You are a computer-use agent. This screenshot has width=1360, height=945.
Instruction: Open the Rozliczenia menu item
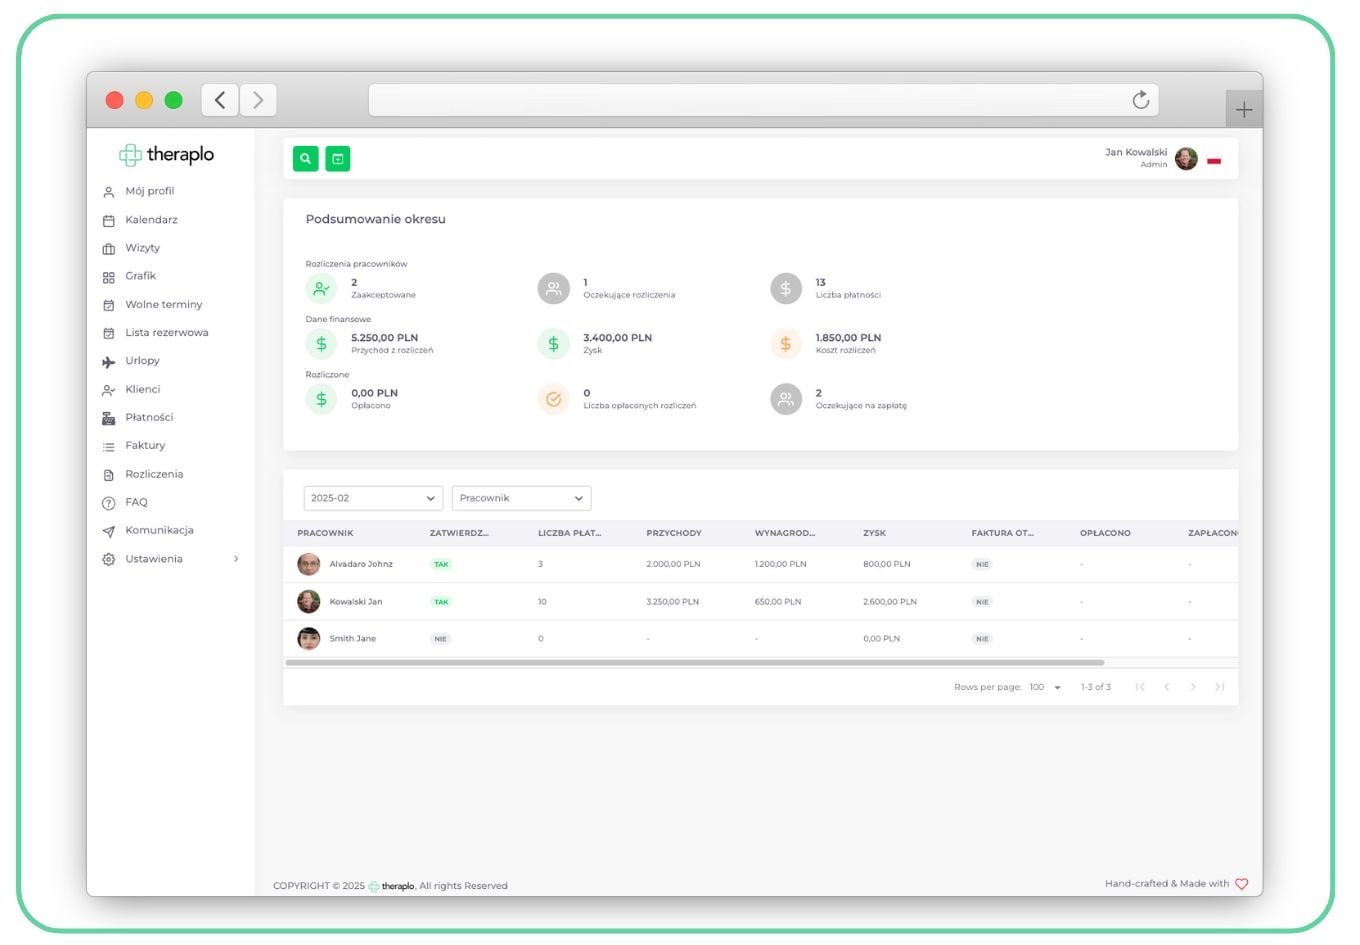153,474
